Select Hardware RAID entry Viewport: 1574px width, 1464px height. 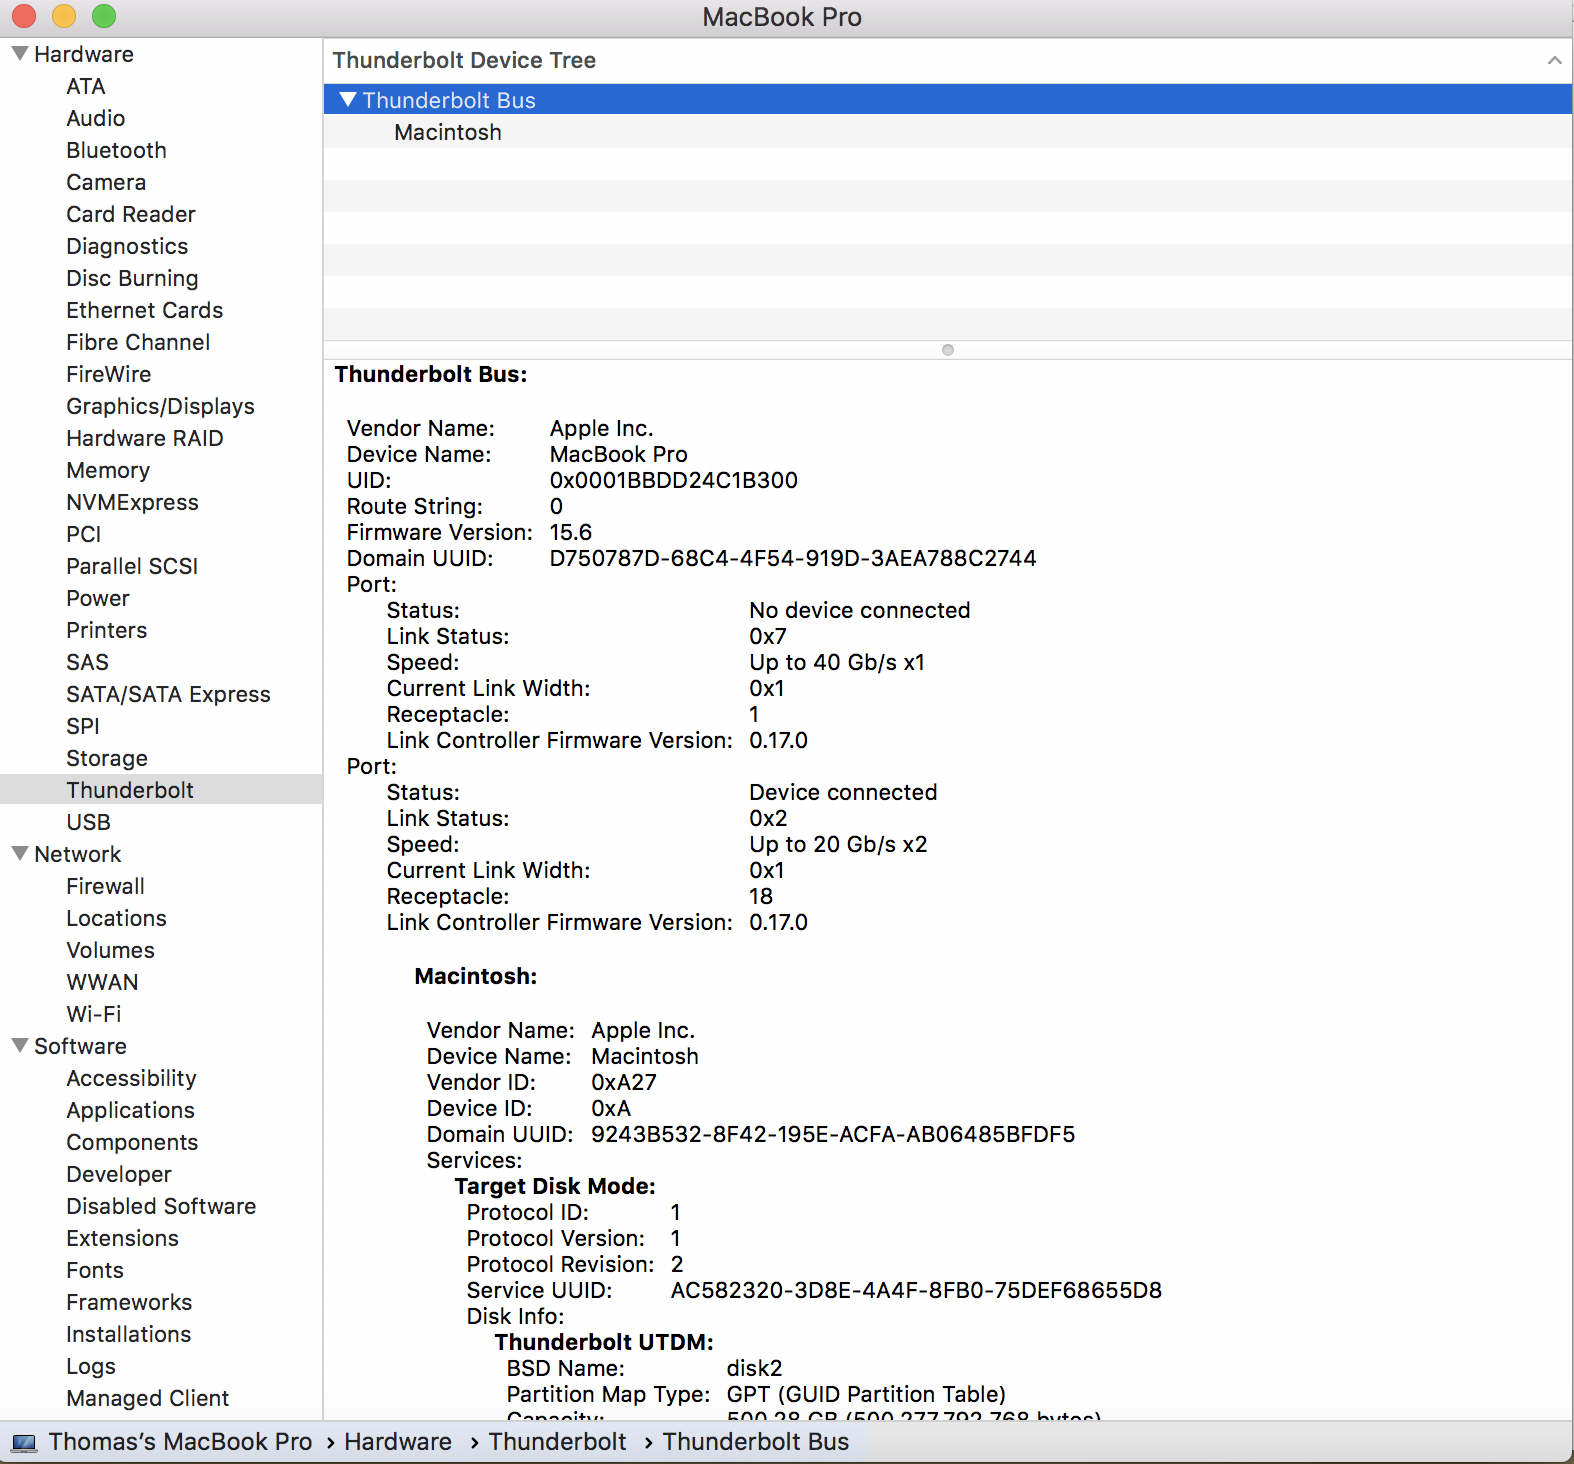(145, 438)
